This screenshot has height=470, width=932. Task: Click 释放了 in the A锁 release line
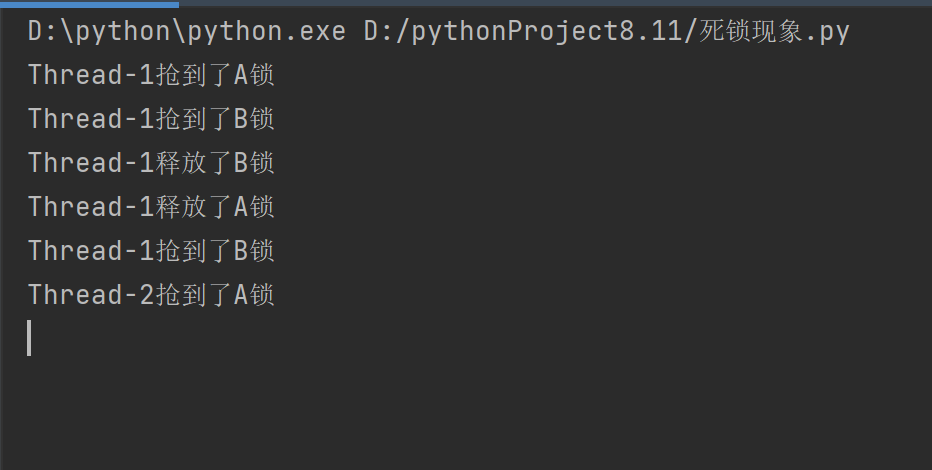pyautogui.click(x=194, y=207)
